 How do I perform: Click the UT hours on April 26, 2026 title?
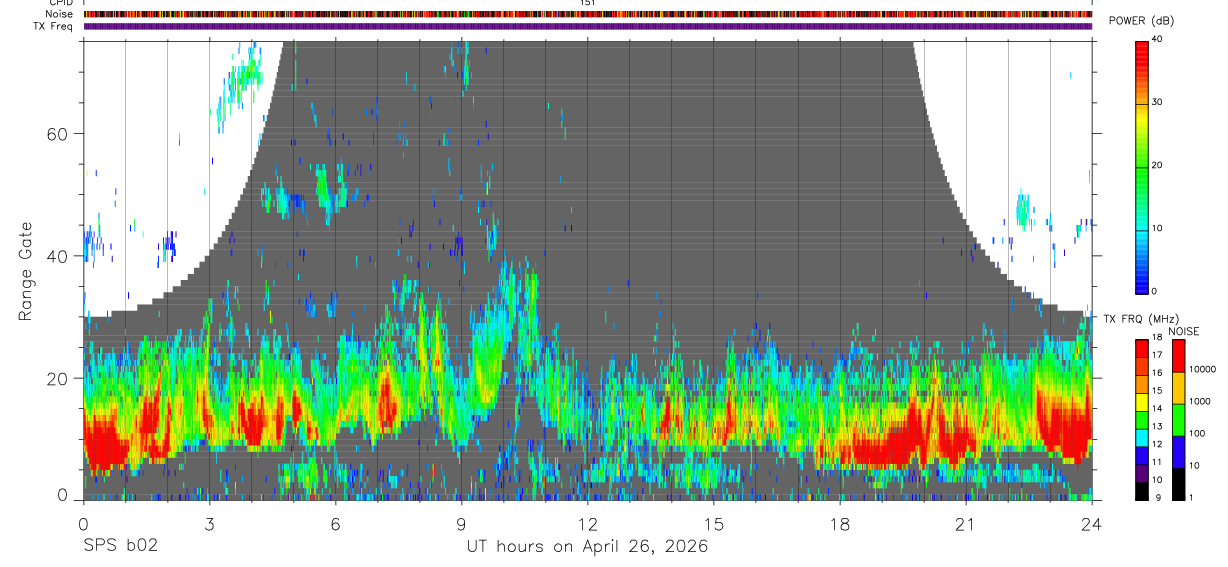[587, 547]
